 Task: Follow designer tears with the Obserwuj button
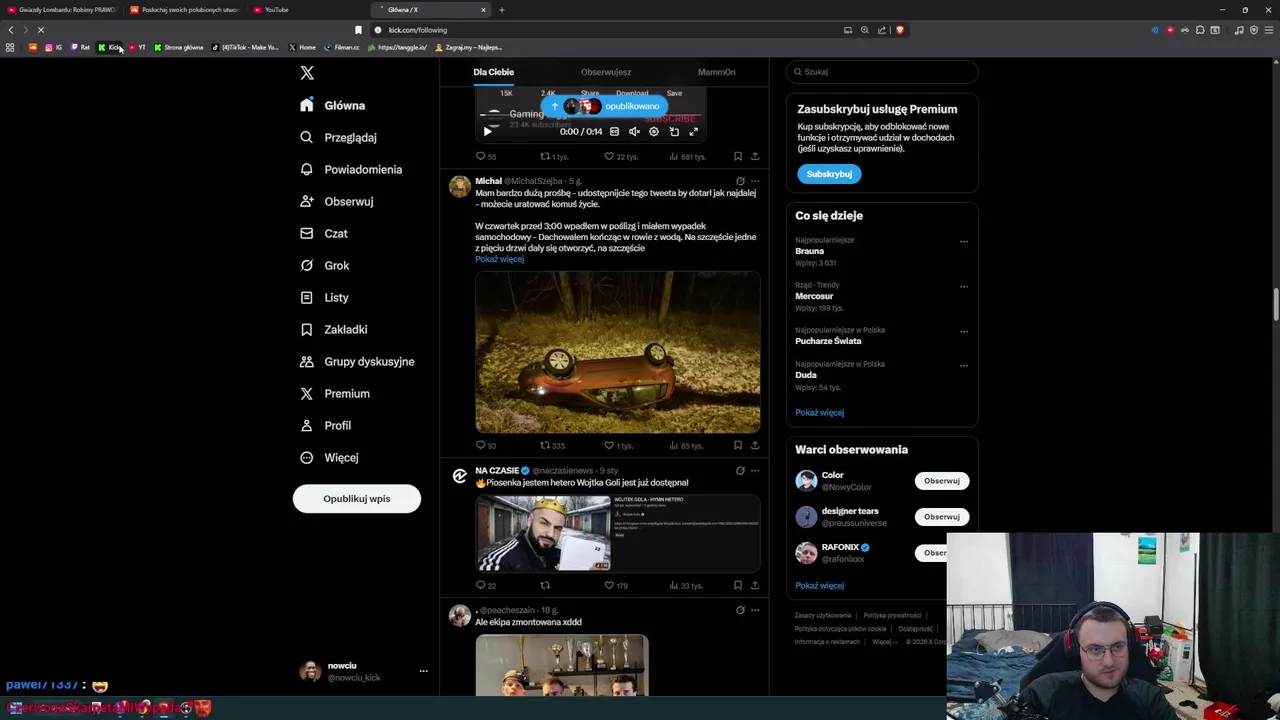pyautogui.click(x=941, y=517)
